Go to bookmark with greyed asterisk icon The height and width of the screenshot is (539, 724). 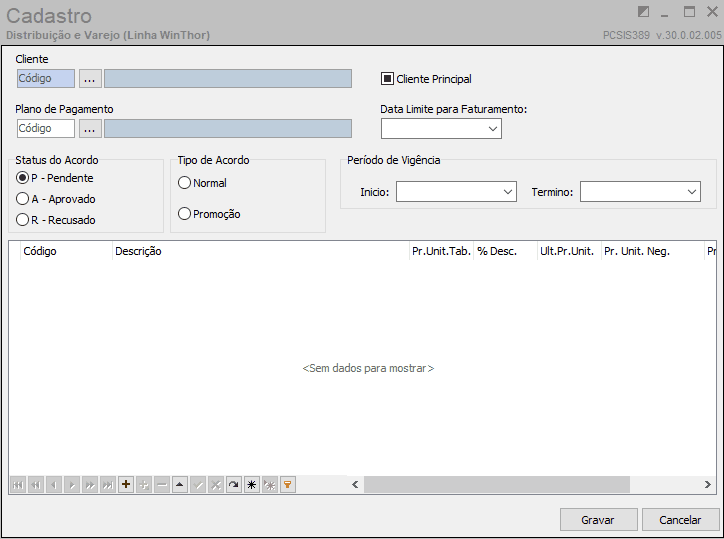270,485
